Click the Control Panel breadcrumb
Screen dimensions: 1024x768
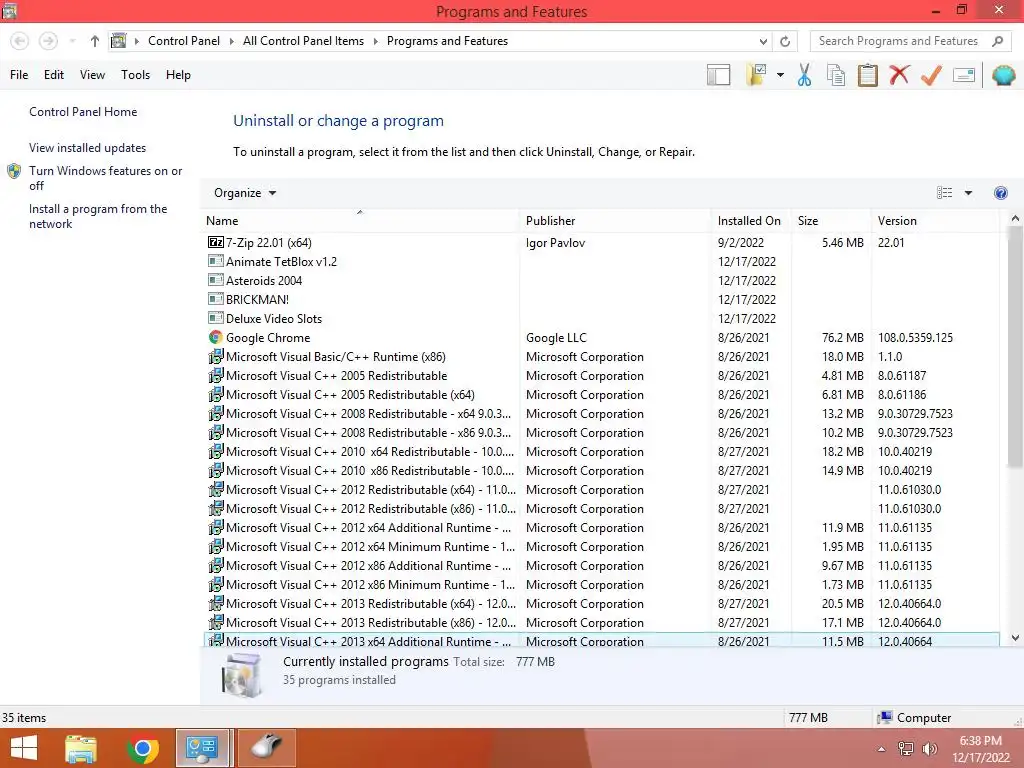(184, 41)
